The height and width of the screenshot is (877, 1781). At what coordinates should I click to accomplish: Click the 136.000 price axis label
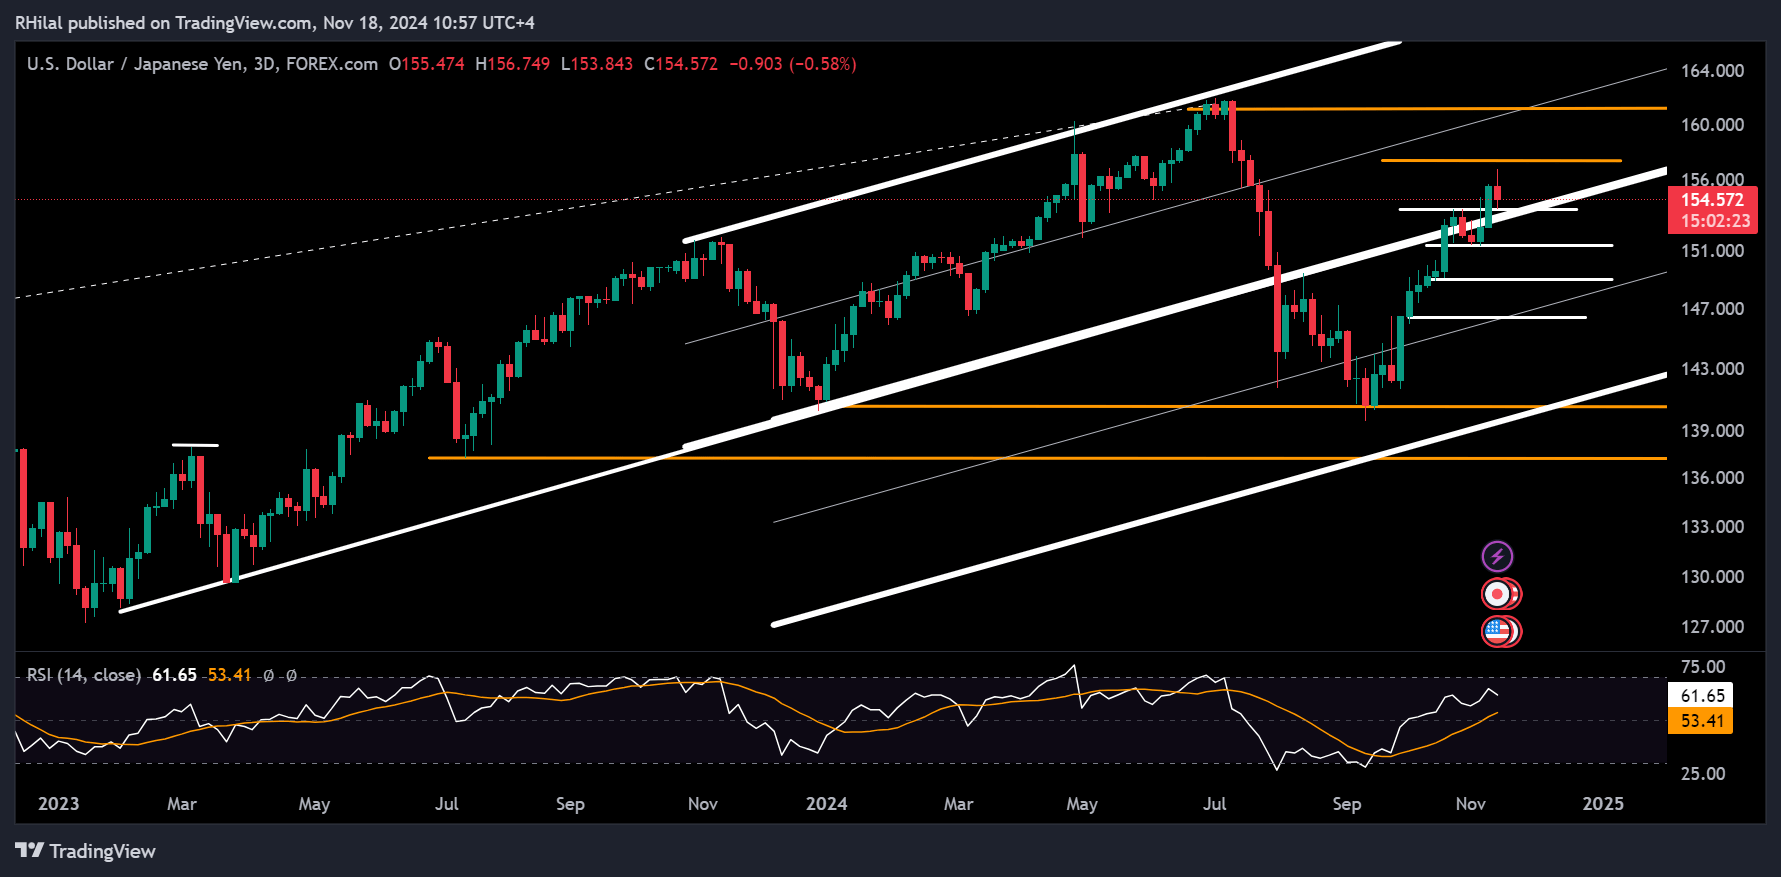tap(1712, 478)
